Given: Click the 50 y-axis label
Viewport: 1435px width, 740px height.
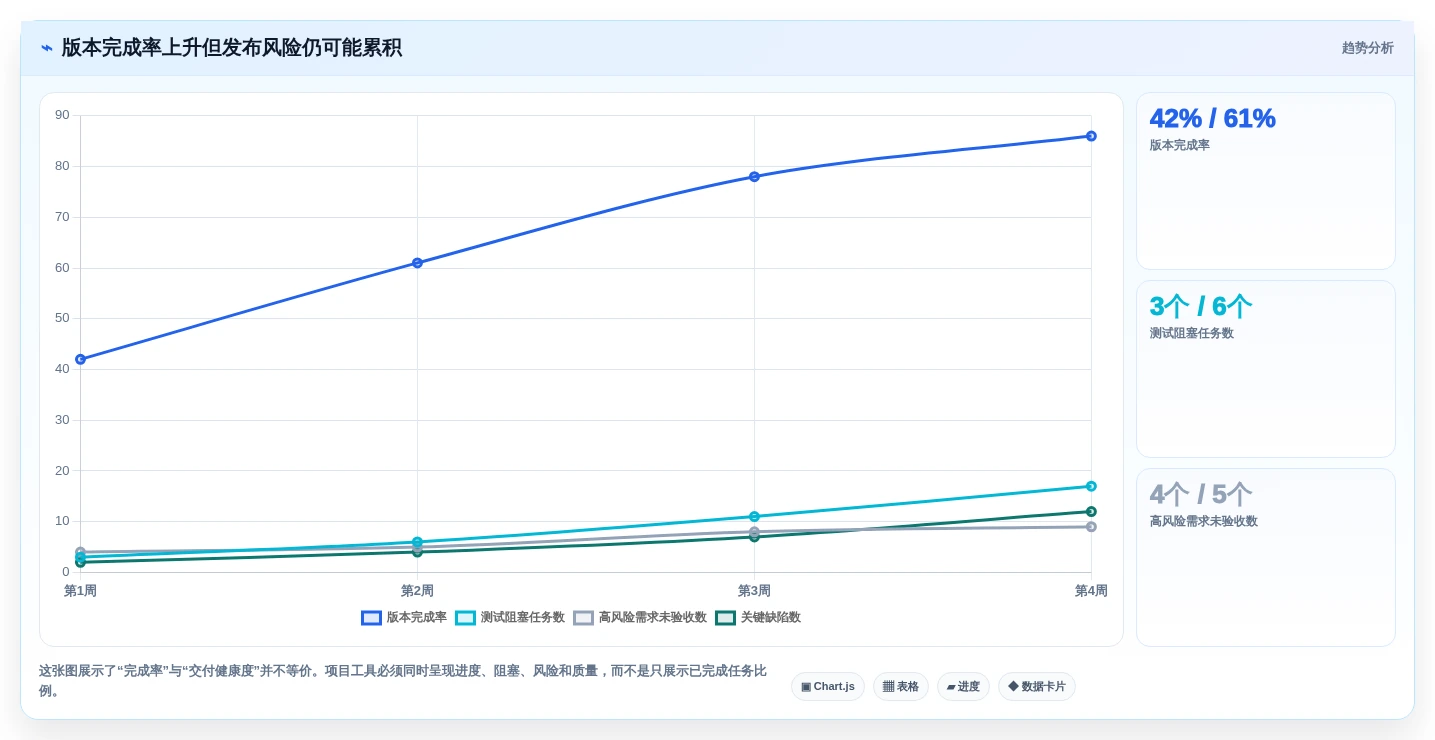Looking at the screenshot, I should [62, 318].
